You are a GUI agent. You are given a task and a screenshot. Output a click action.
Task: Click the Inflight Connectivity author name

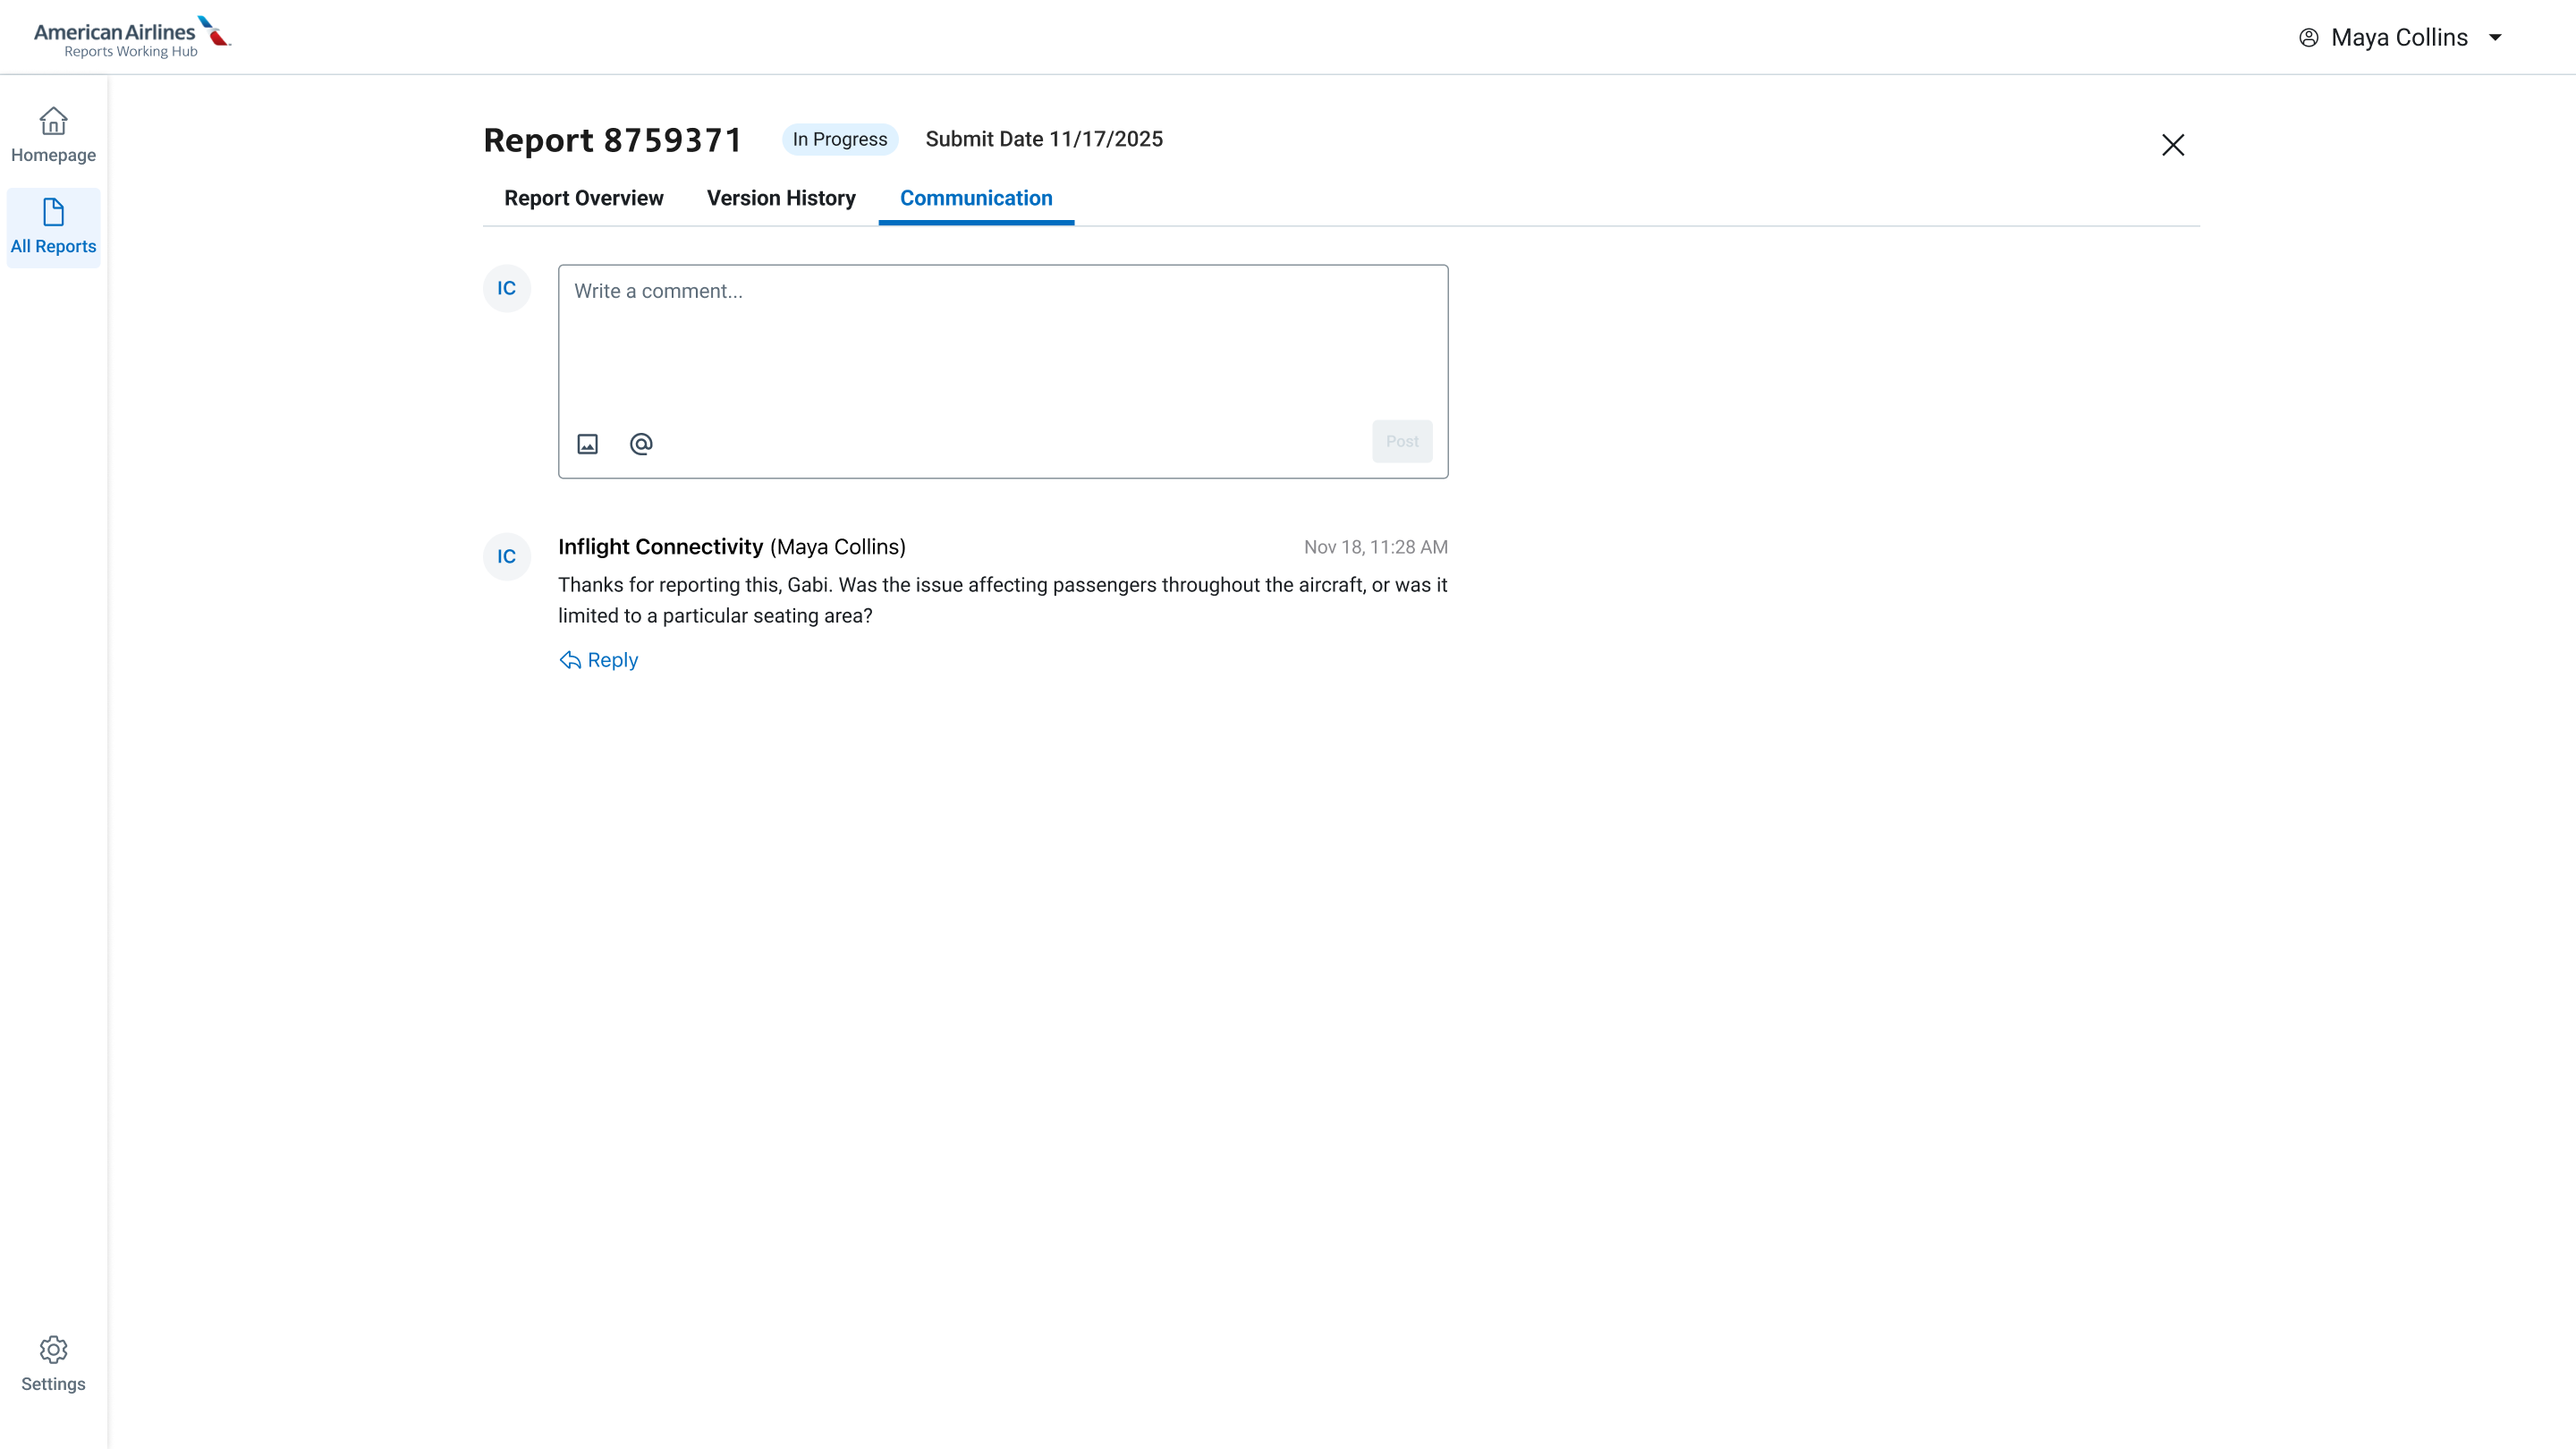[x=660, y=547]
